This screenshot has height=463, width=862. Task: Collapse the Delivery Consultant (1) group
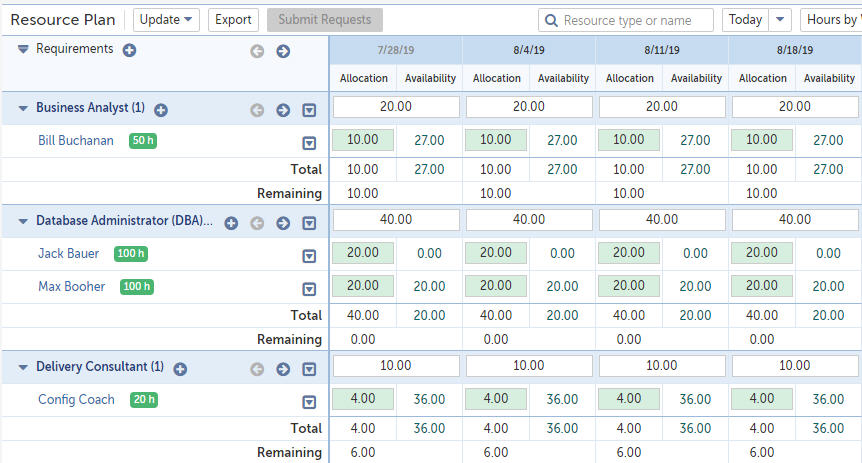pyautogui.click(x=23, y=367)
